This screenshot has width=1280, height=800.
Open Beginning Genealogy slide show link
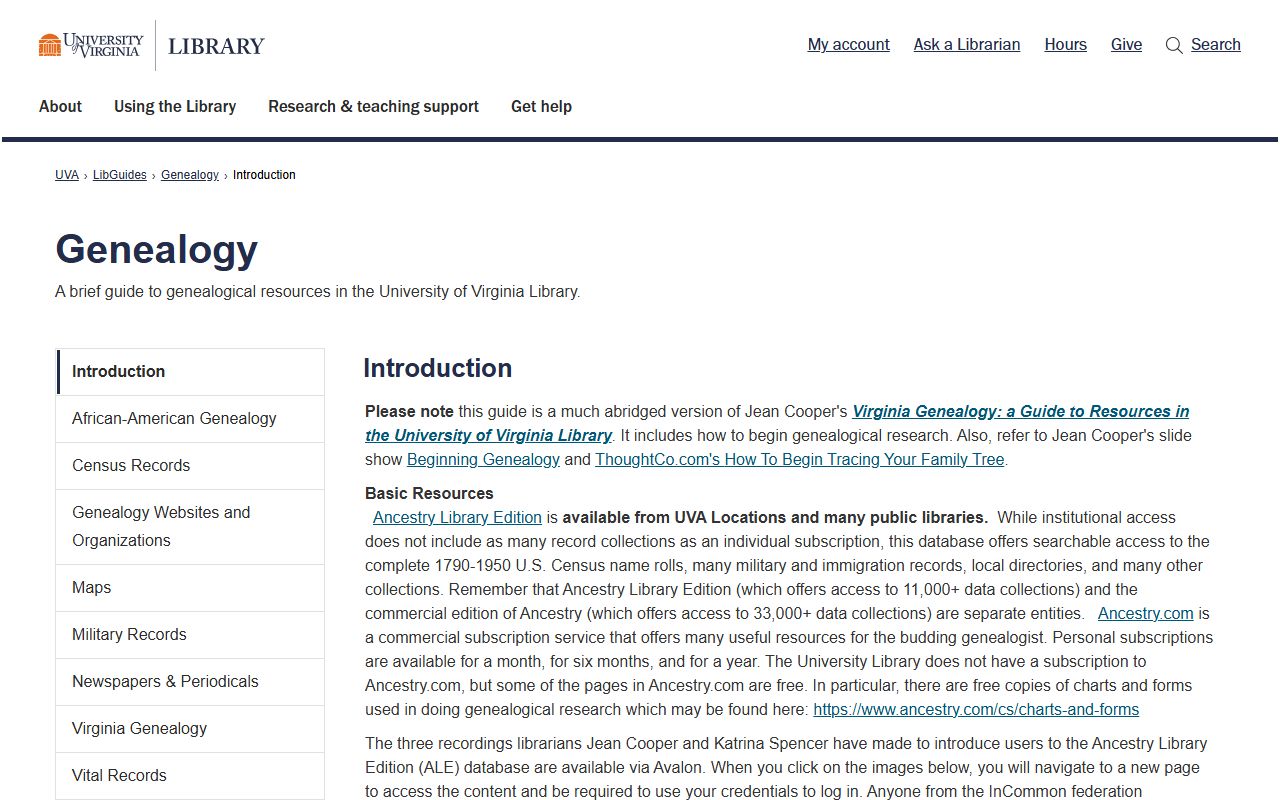[x=483, y=460]
